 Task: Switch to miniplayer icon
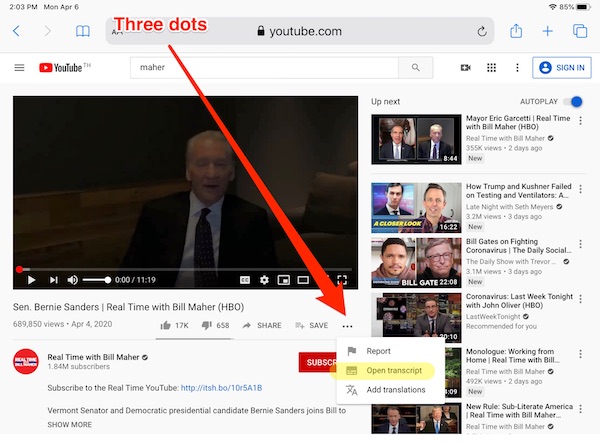(x=284, y=280)
